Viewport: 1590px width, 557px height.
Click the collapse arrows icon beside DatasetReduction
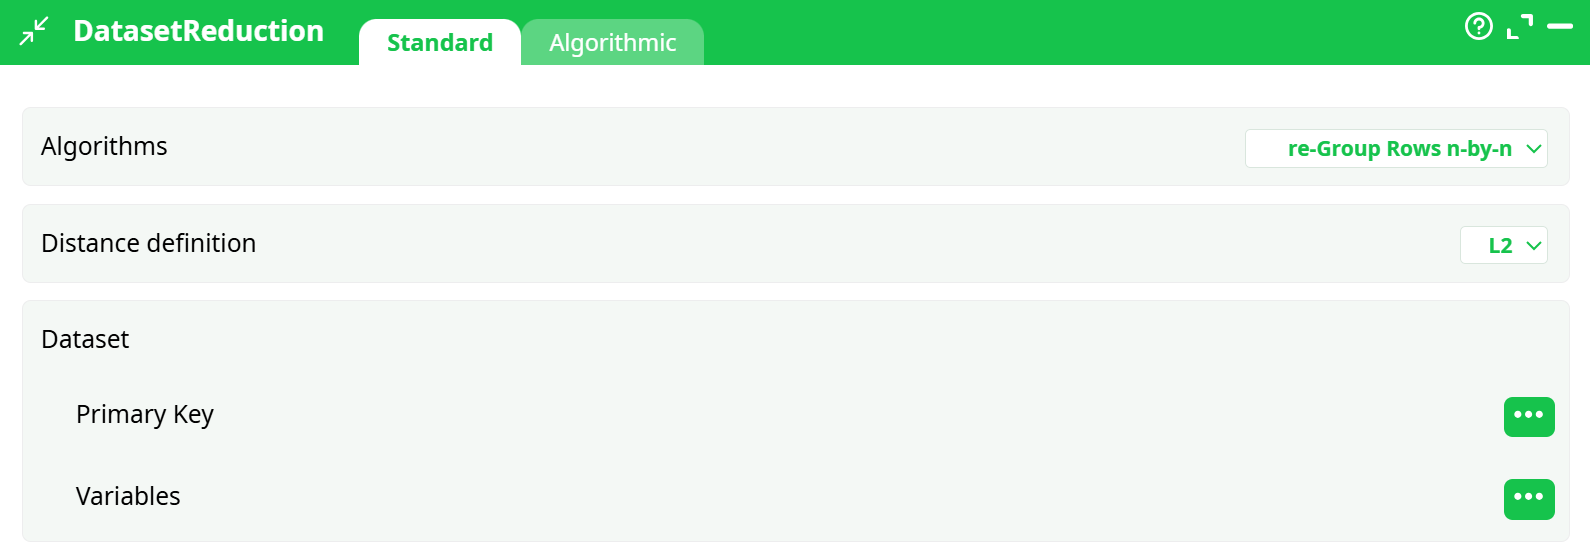(34, 31)
